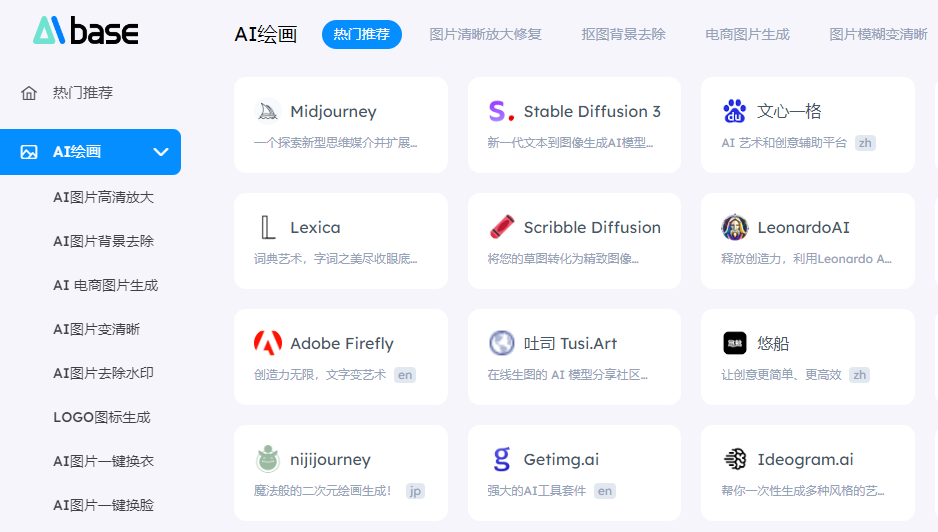938x532 pixels.
Task: Click the Stable Diffusion 3 logo icon
Action: coord(501,111)
